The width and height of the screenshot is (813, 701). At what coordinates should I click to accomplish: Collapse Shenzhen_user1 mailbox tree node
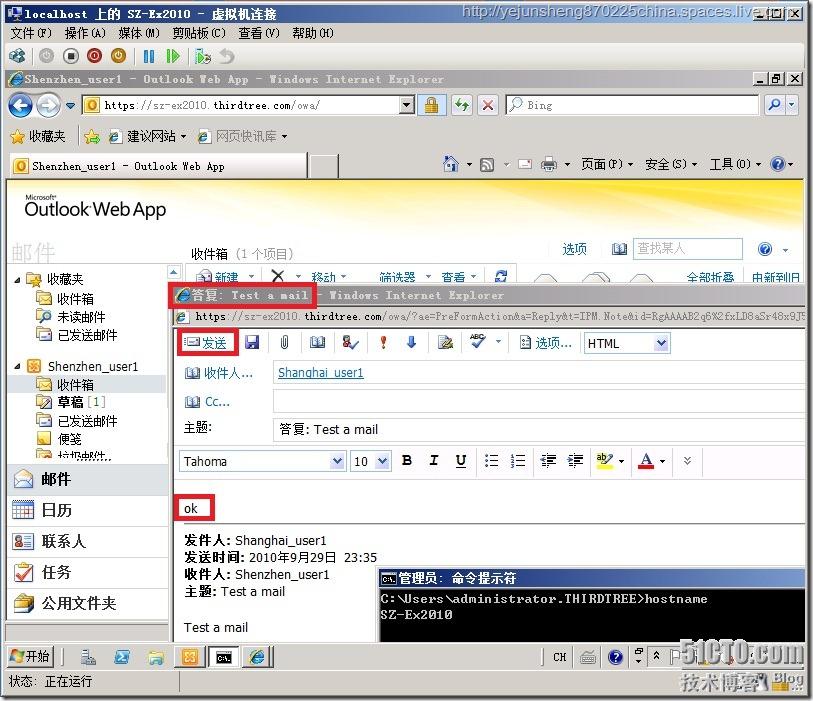pyautogui.click(x=17, y=366)
